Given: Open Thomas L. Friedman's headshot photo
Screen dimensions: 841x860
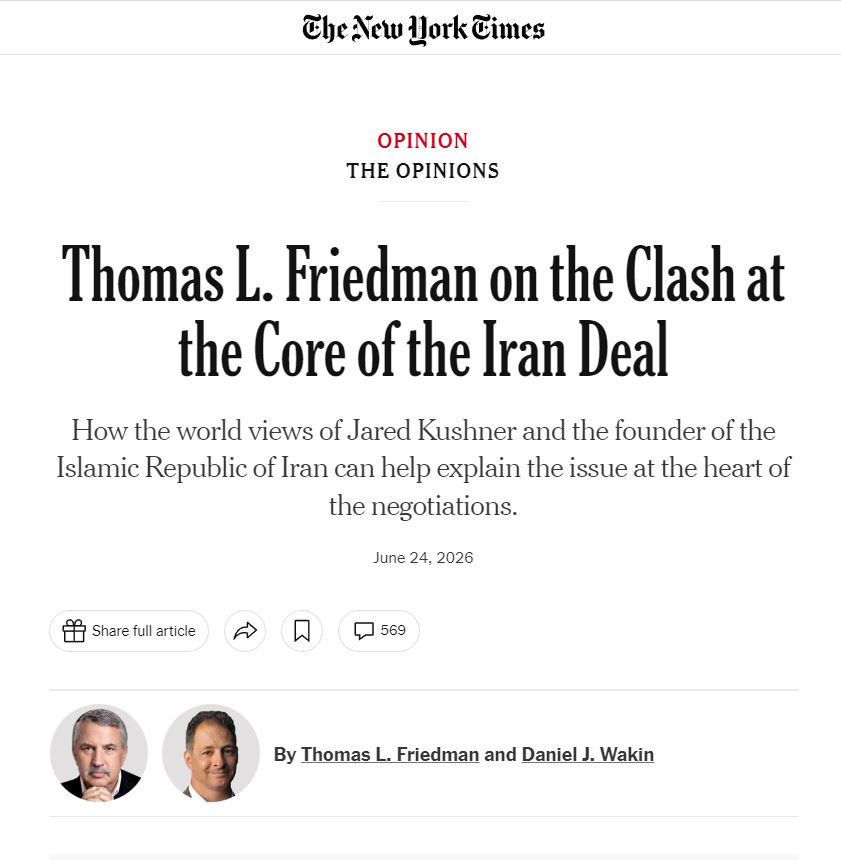Looking at the screenshot, I should 99,753.
